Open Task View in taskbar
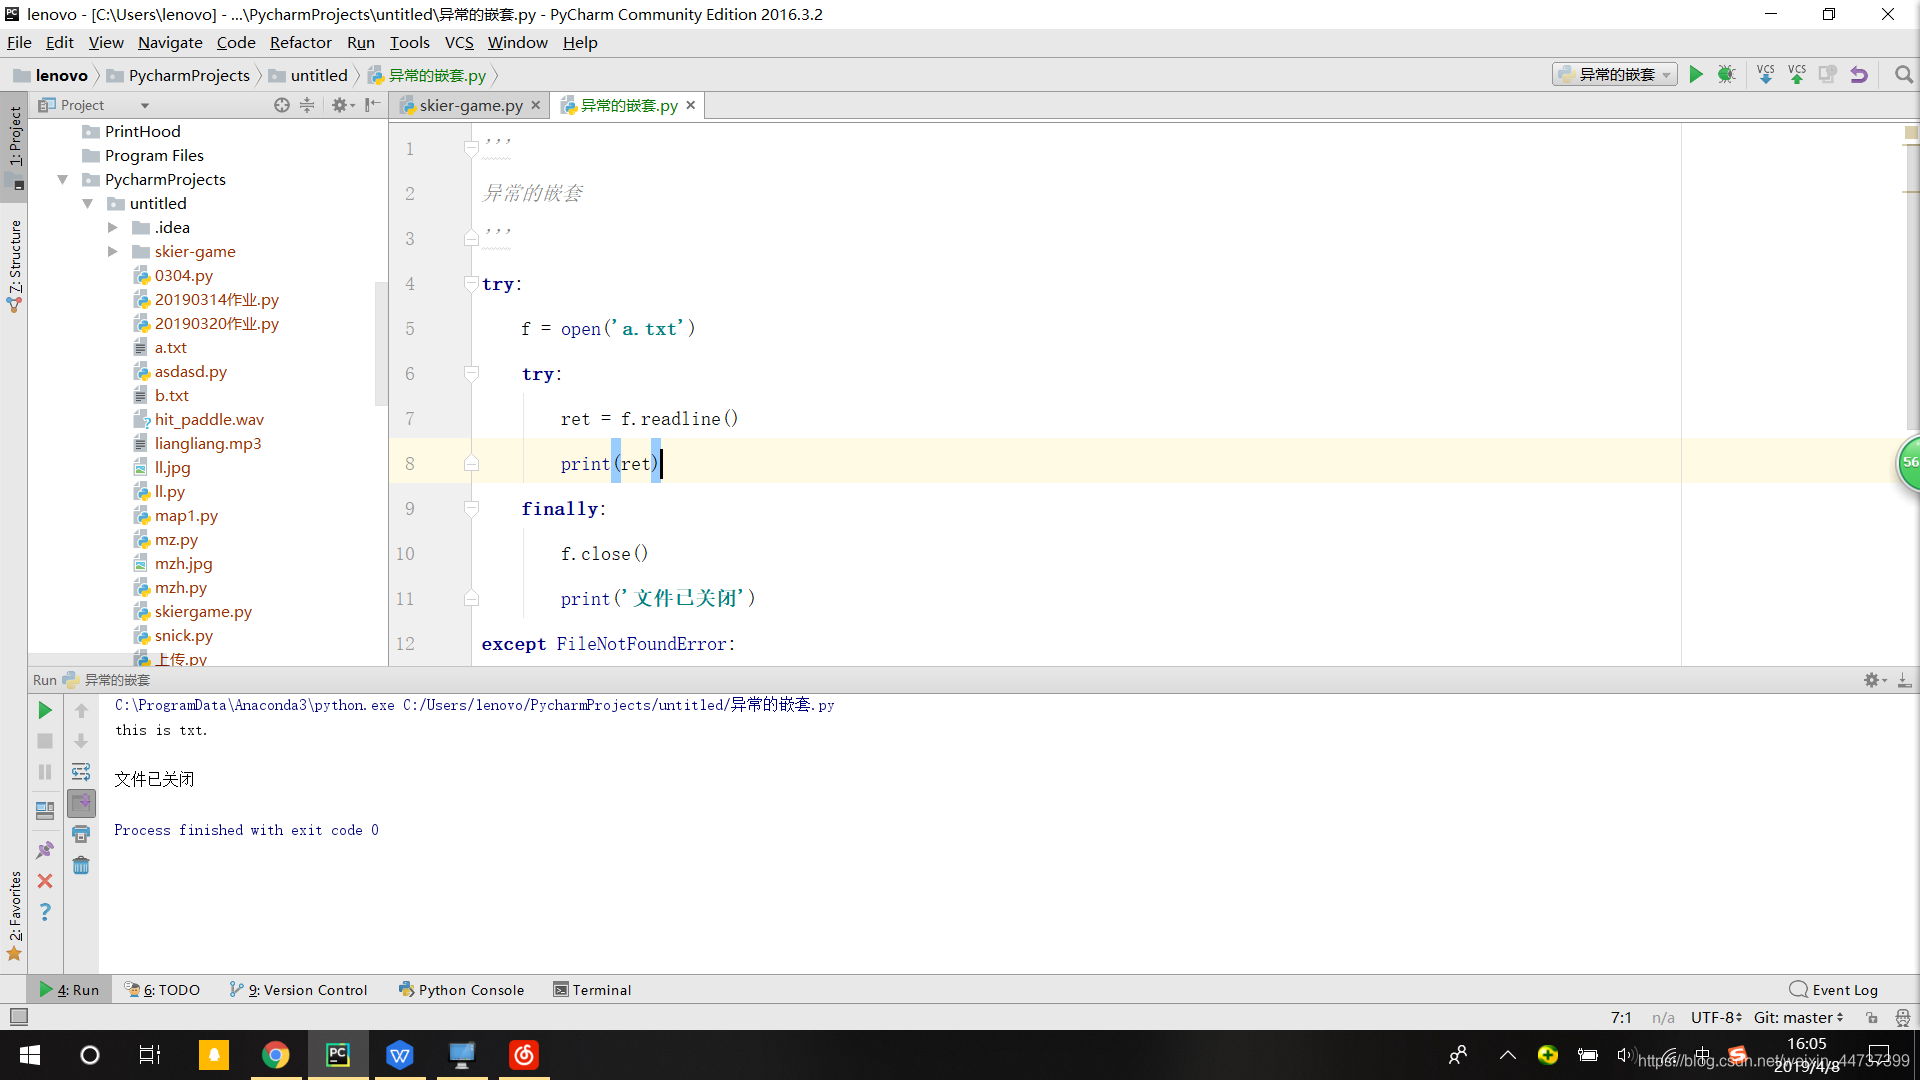 click(150, 1055)
